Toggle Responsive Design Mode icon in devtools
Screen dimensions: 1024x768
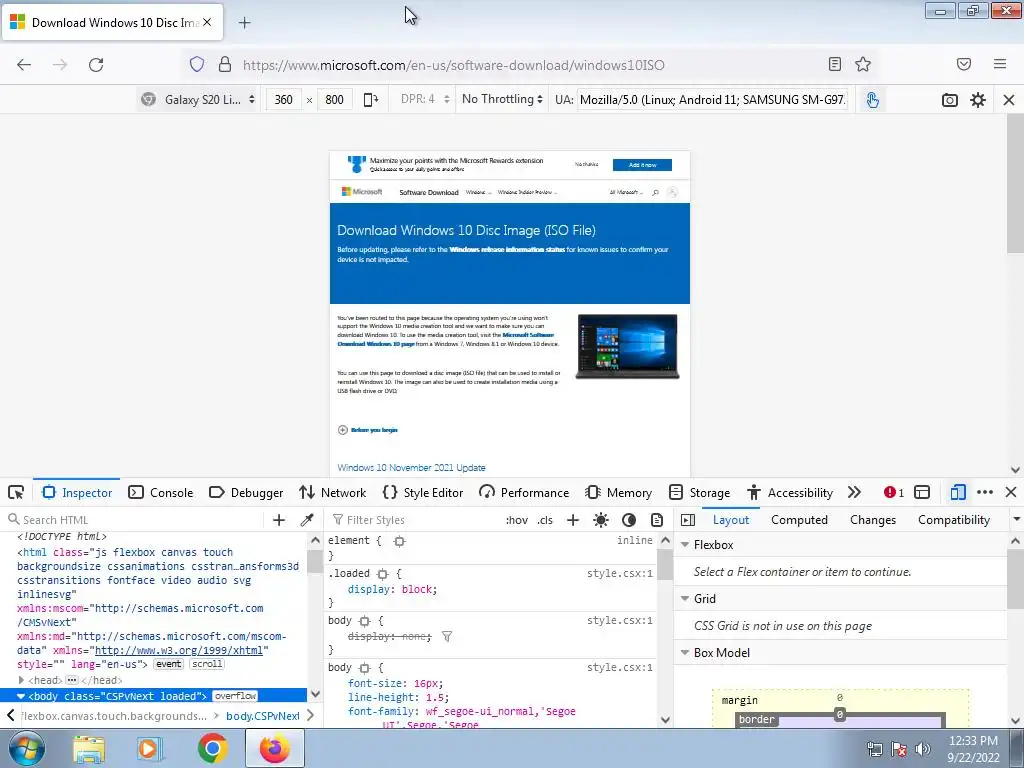958,492
